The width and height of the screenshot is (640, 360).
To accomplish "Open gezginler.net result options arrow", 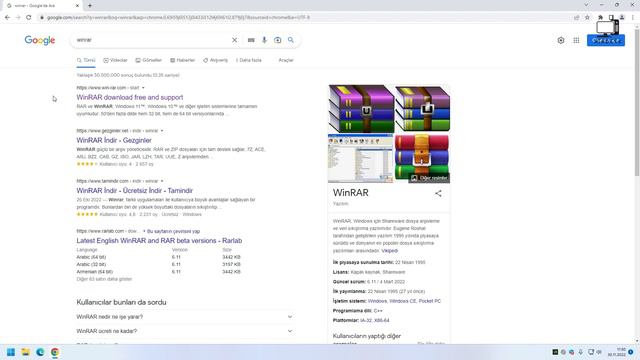I will [162, 131].
